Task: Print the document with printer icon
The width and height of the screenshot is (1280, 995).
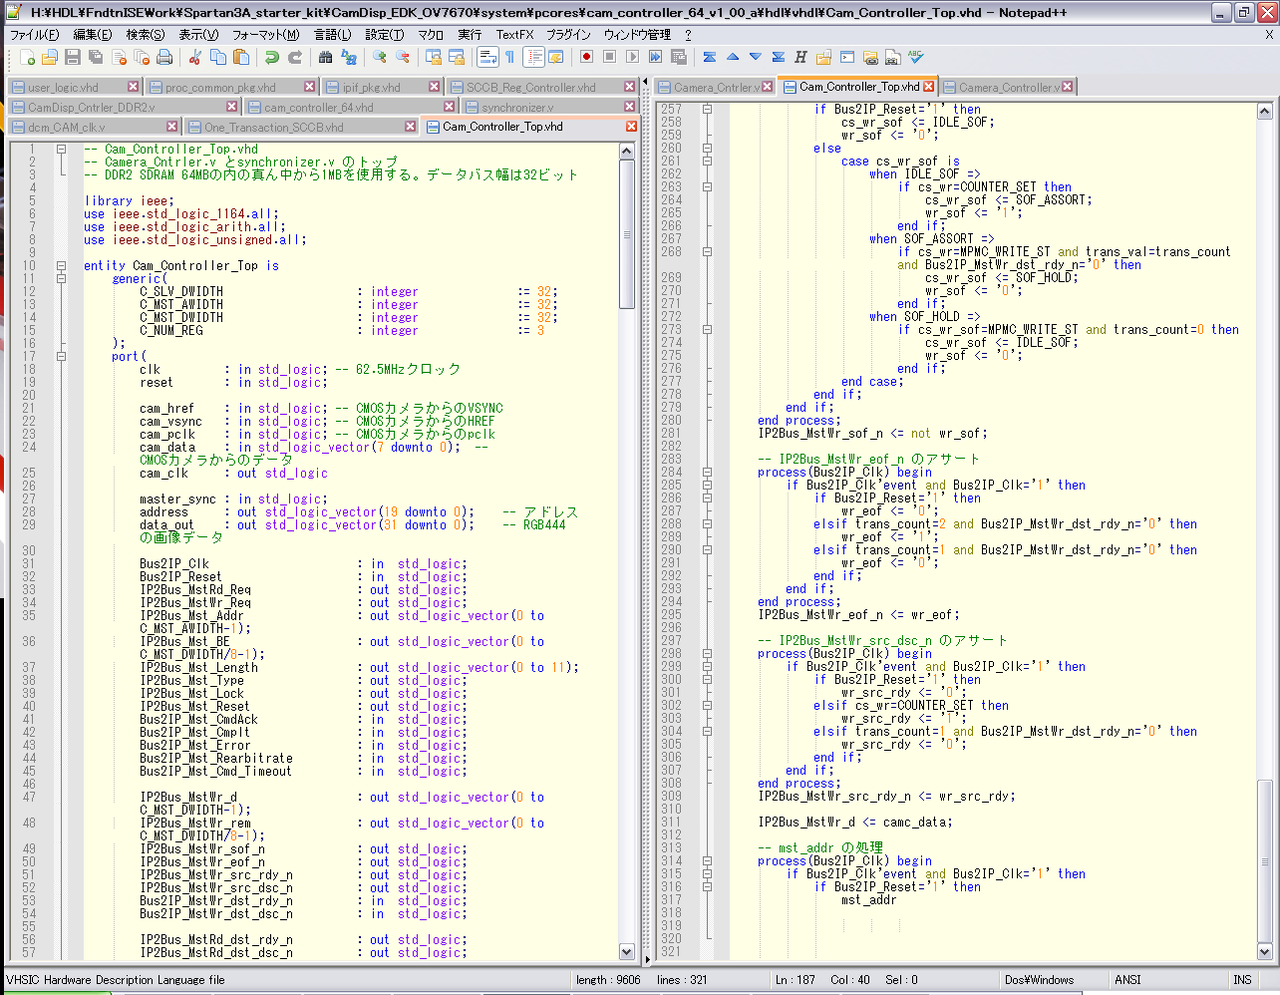Action: (164, 57)
